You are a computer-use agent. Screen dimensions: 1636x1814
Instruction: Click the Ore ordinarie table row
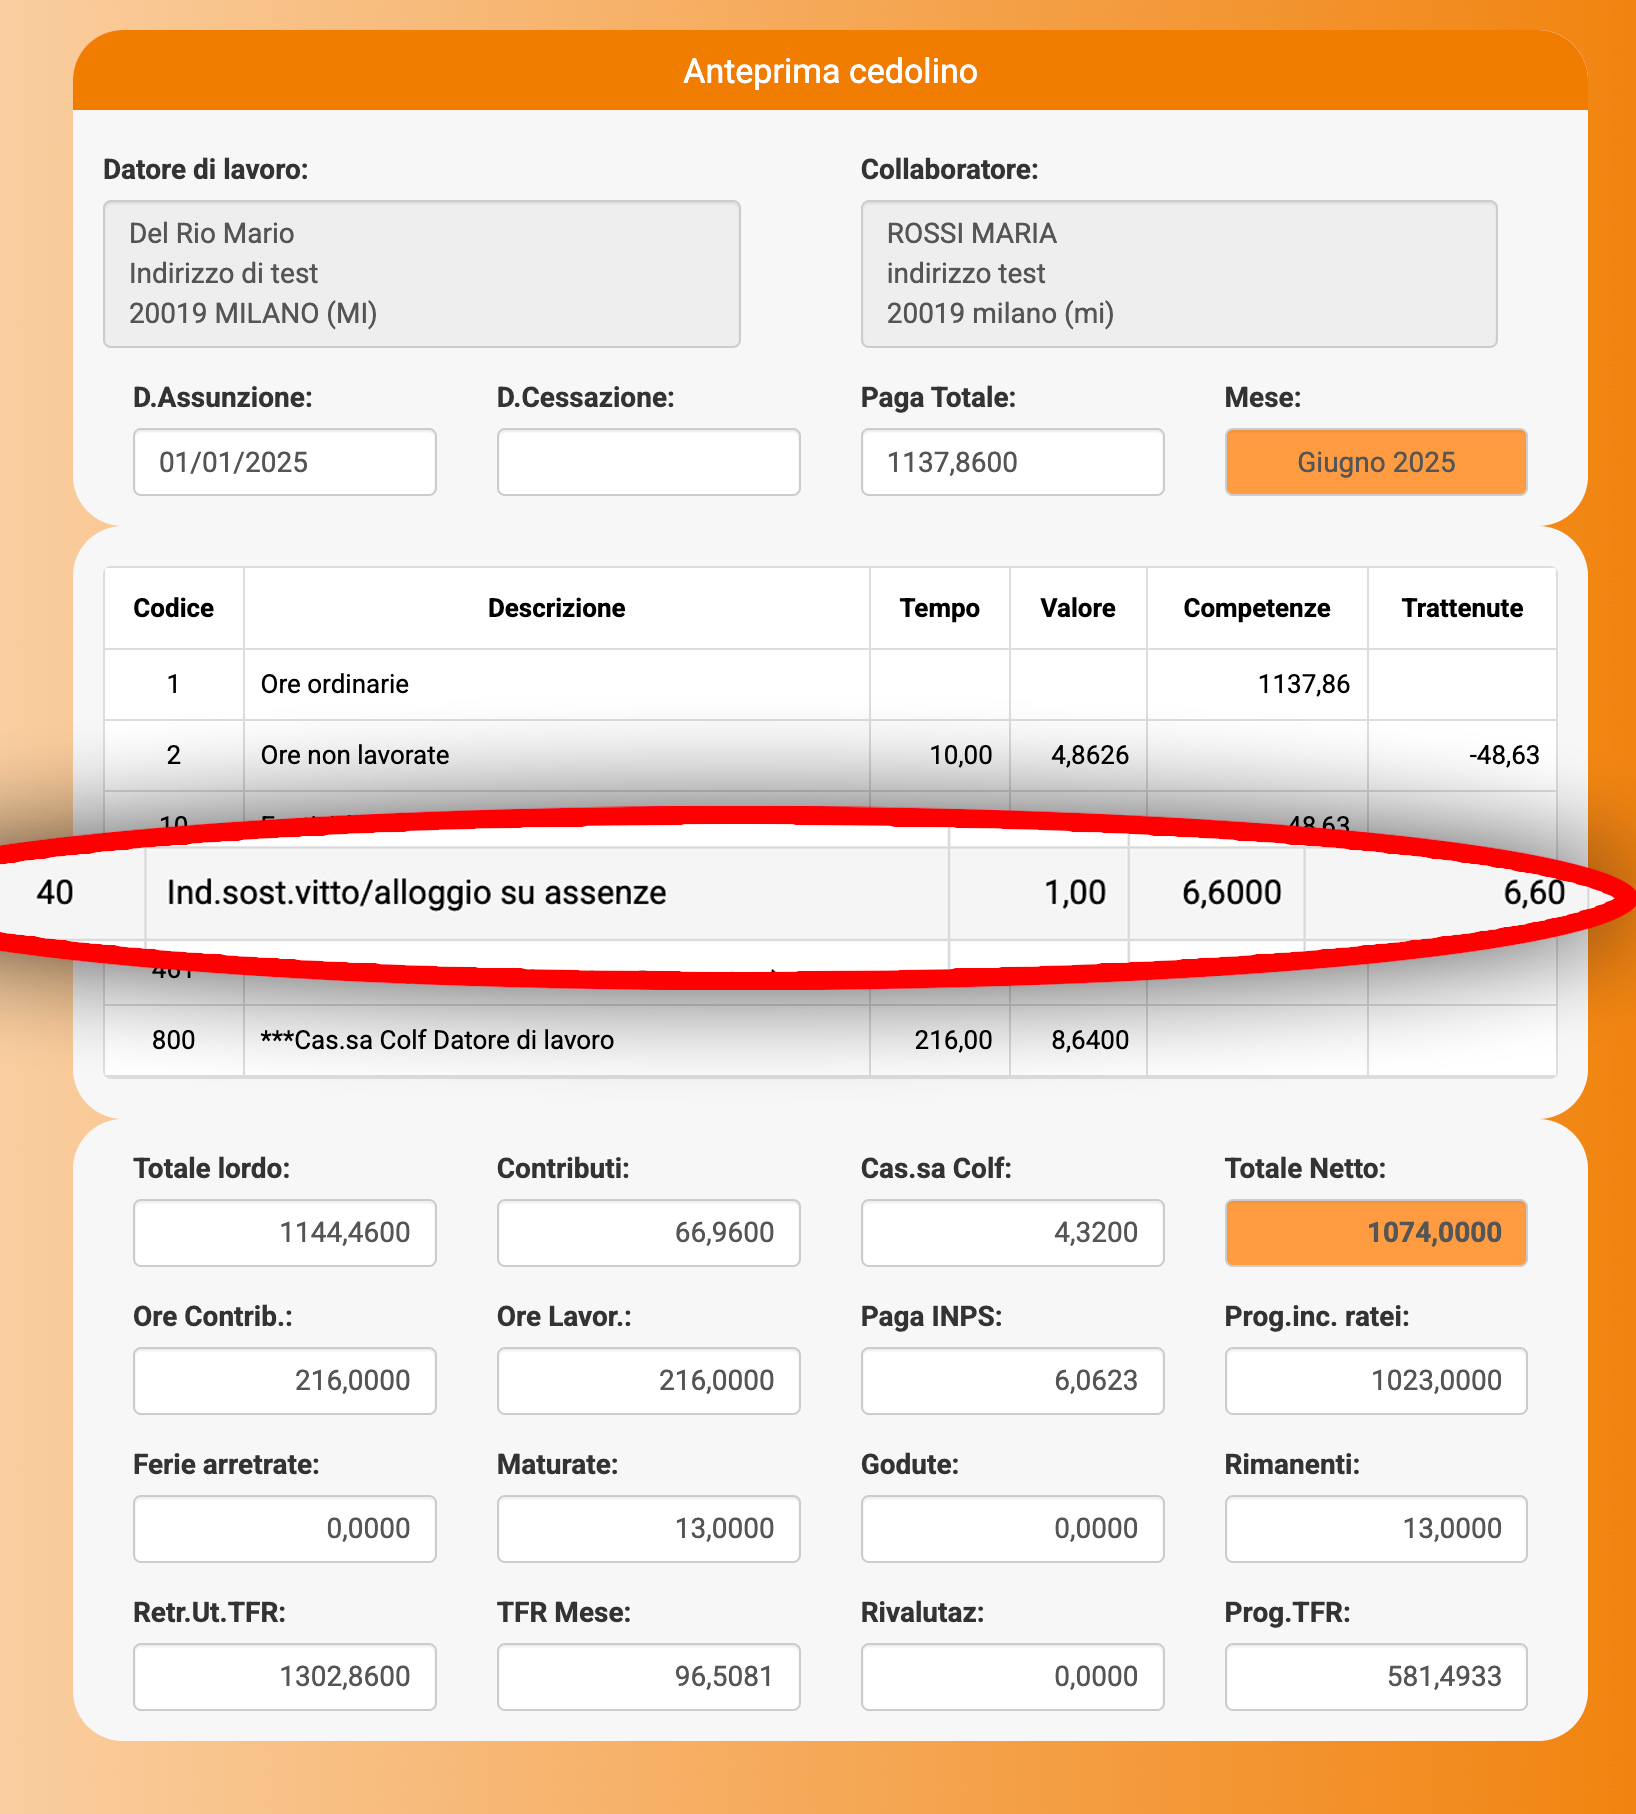point(556,684)
